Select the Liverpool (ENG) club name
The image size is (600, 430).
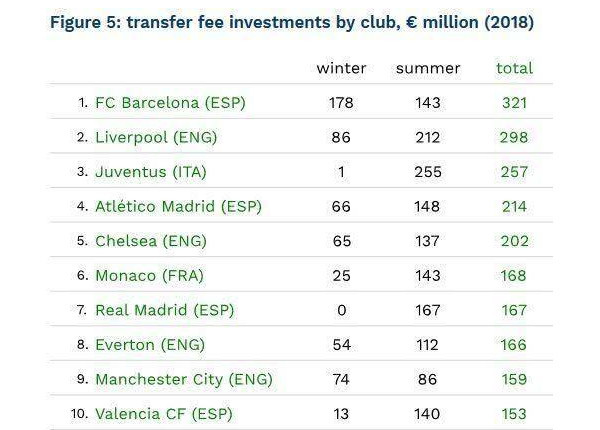click(x=156, y=137)
